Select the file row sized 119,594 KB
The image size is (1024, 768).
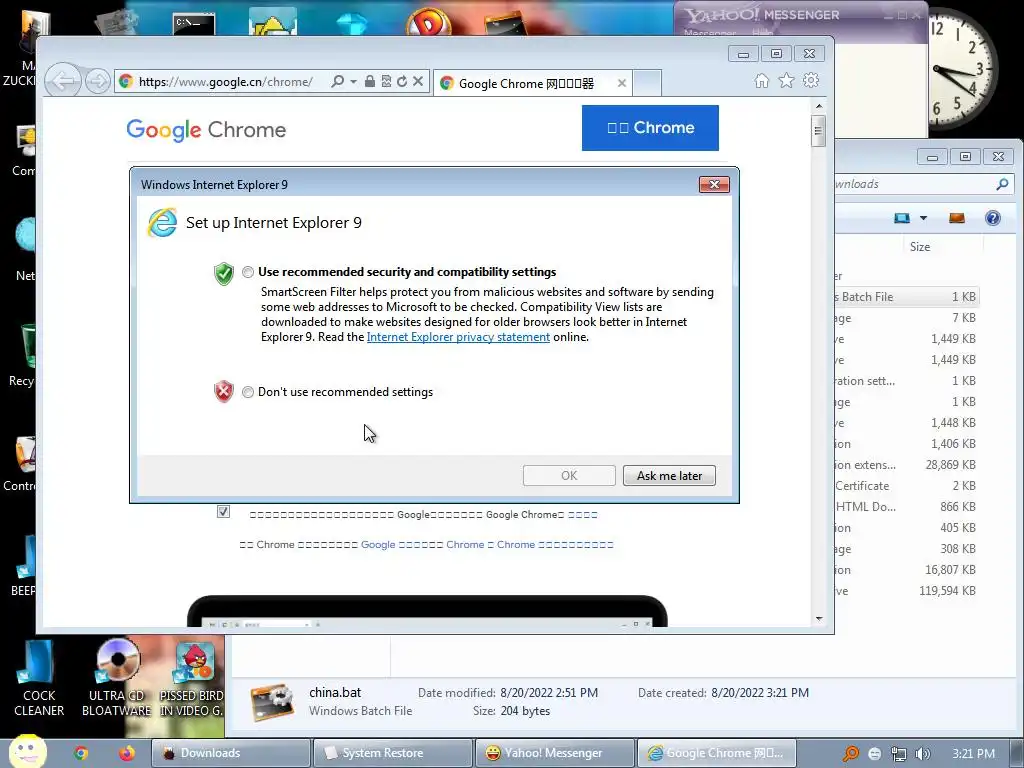pos(906,591)
